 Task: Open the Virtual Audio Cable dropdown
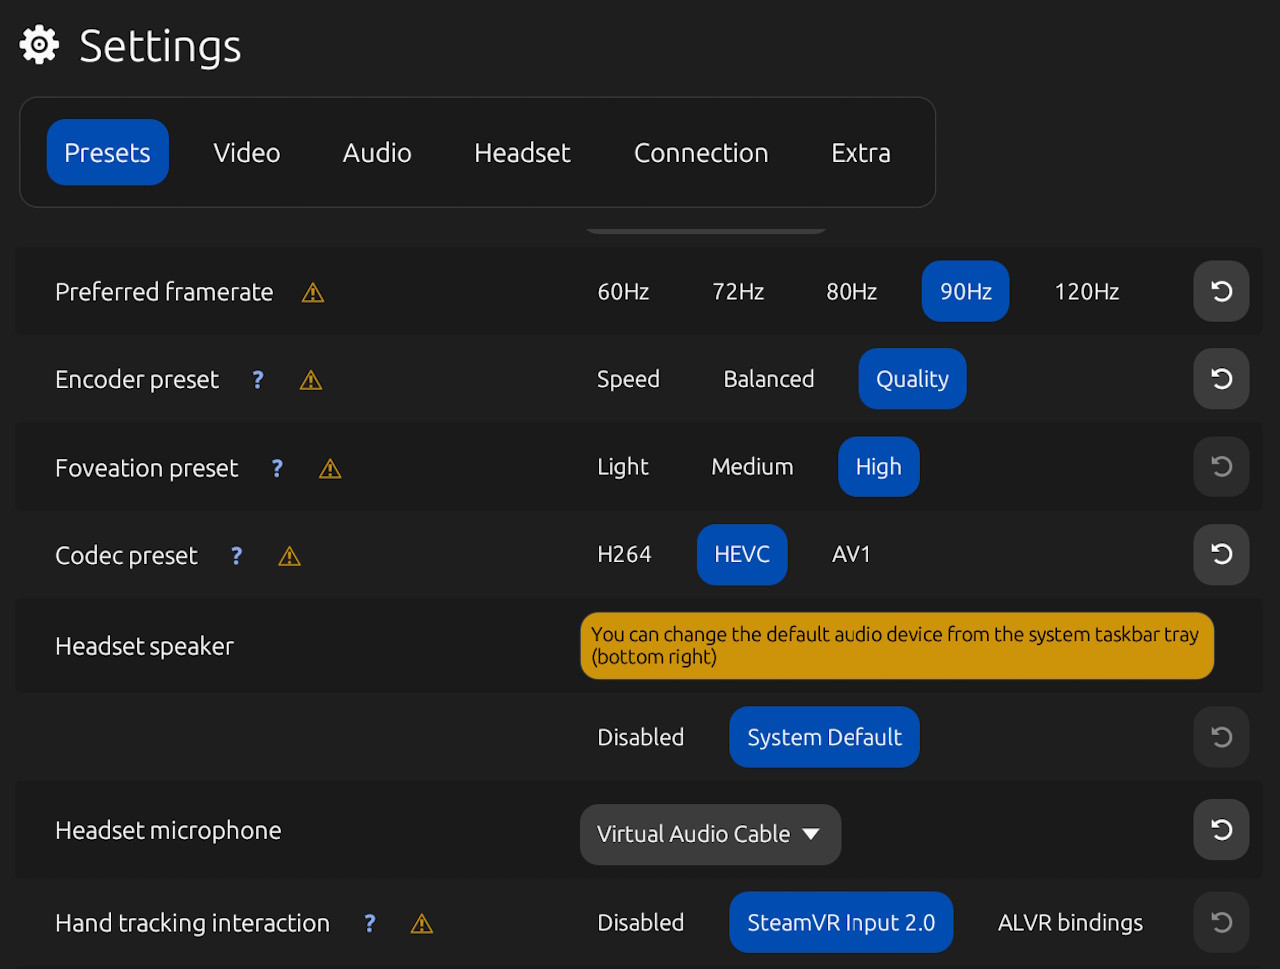710,834
